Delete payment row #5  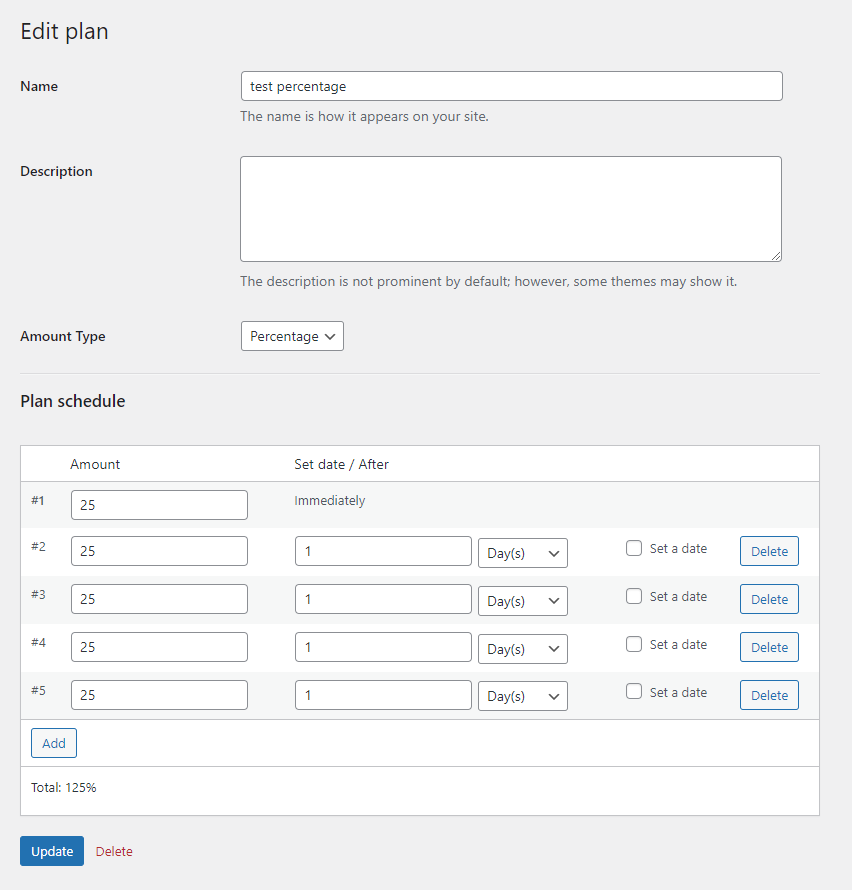click(769, 695)
